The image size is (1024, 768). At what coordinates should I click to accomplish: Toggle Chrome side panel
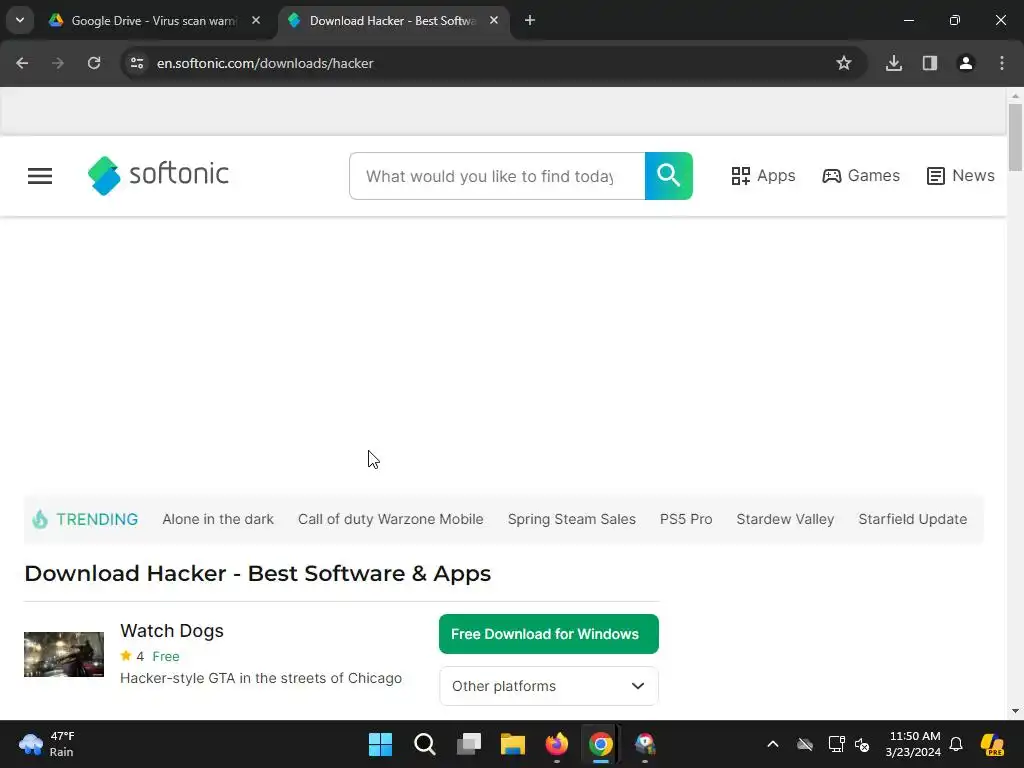(930, 63)
